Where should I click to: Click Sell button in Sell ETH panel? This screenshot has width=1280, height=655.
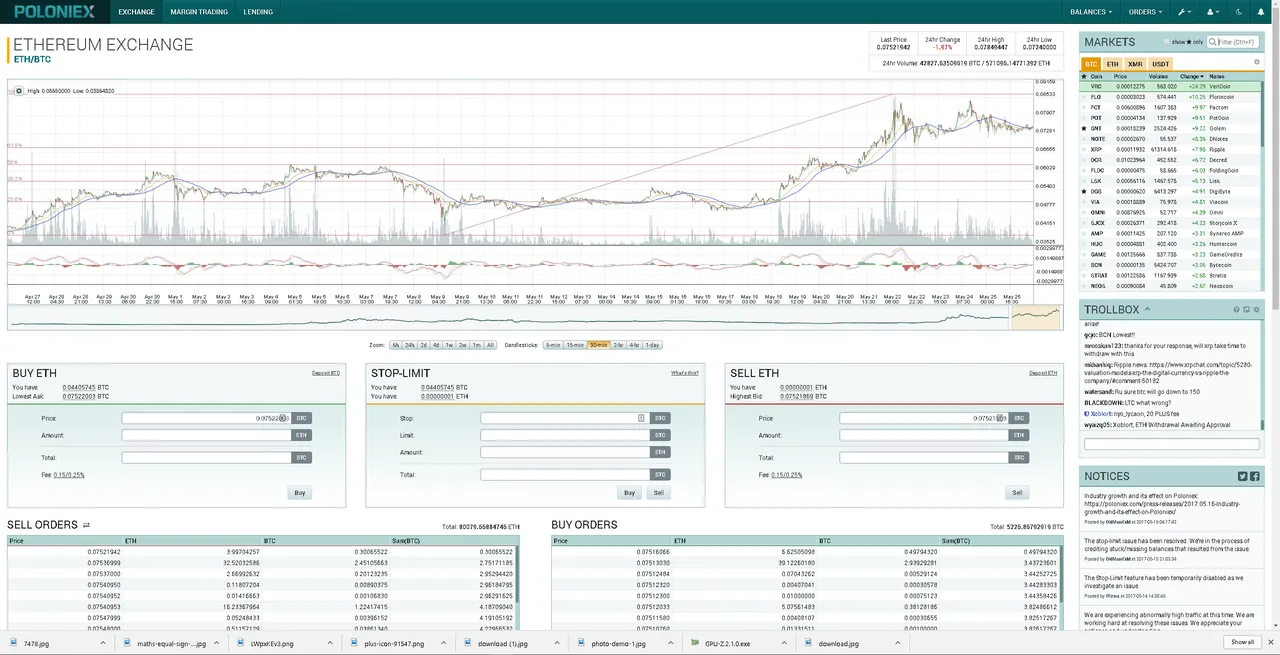1017,492
